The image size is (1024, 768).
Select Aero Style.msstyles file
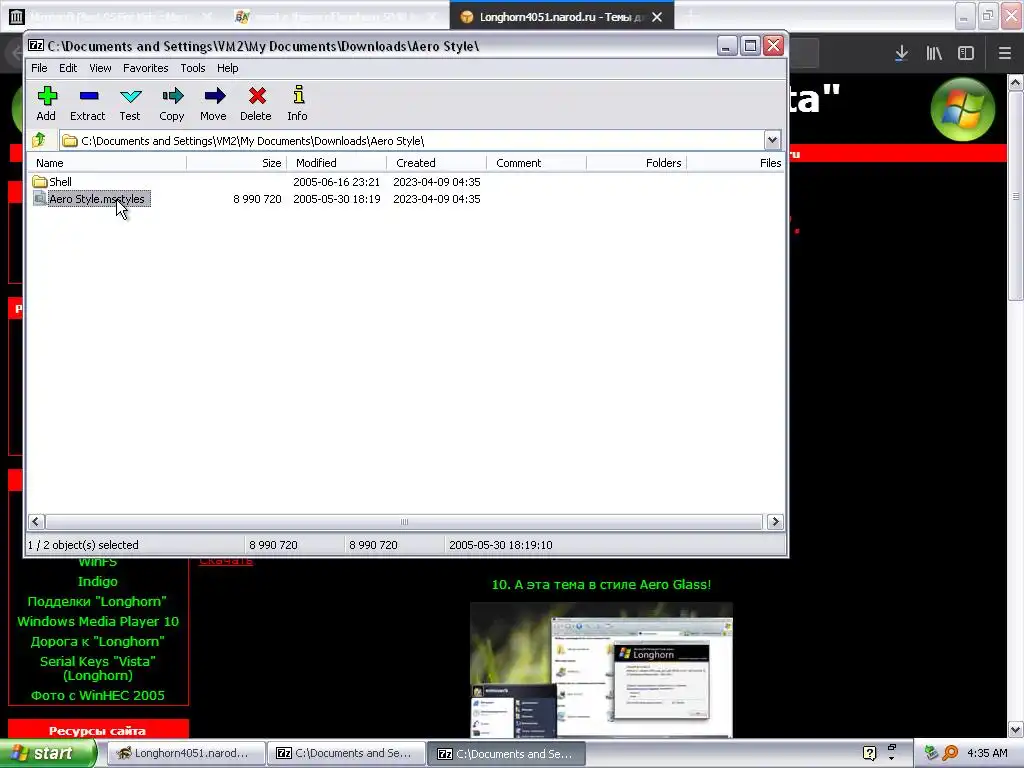[91, 199]
